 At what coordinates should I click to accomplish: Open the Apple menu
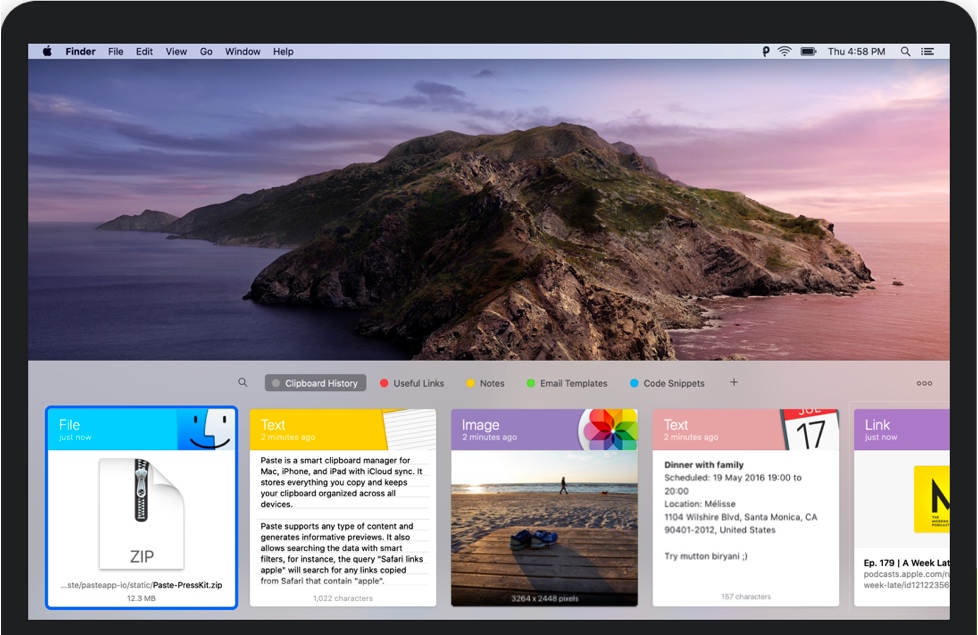pyautogui.click(x=47, y=51)
